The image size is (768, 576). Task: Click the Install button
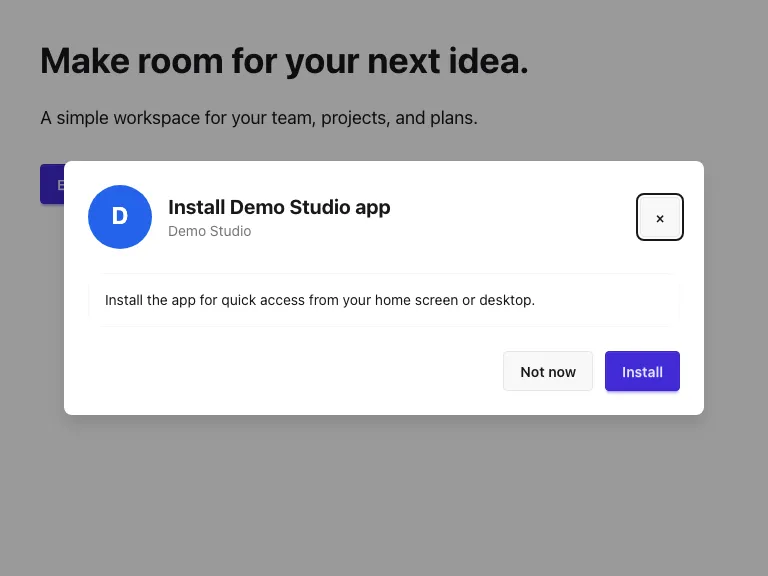642,371
